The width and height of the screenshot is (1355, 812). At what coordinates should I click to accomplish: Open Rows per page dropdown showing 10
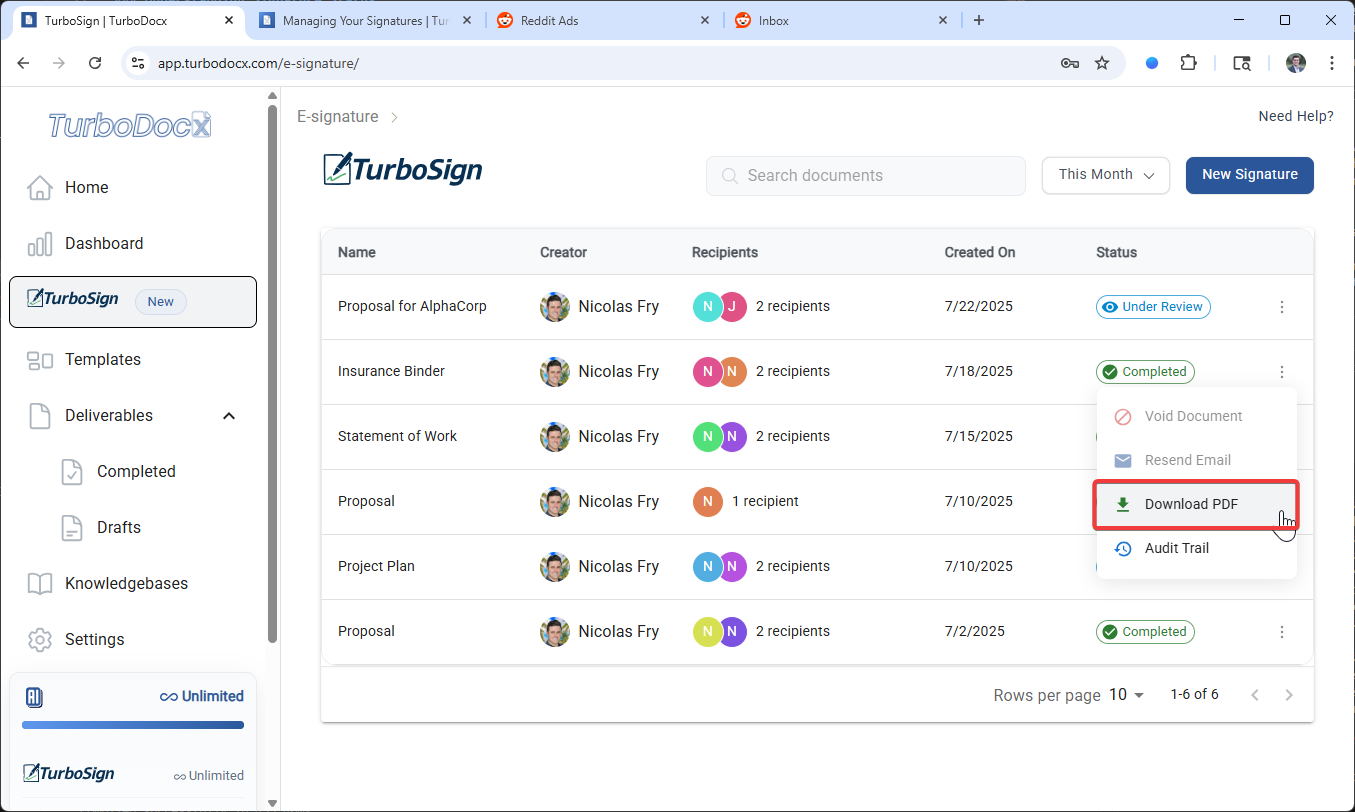click(1126, 695)
